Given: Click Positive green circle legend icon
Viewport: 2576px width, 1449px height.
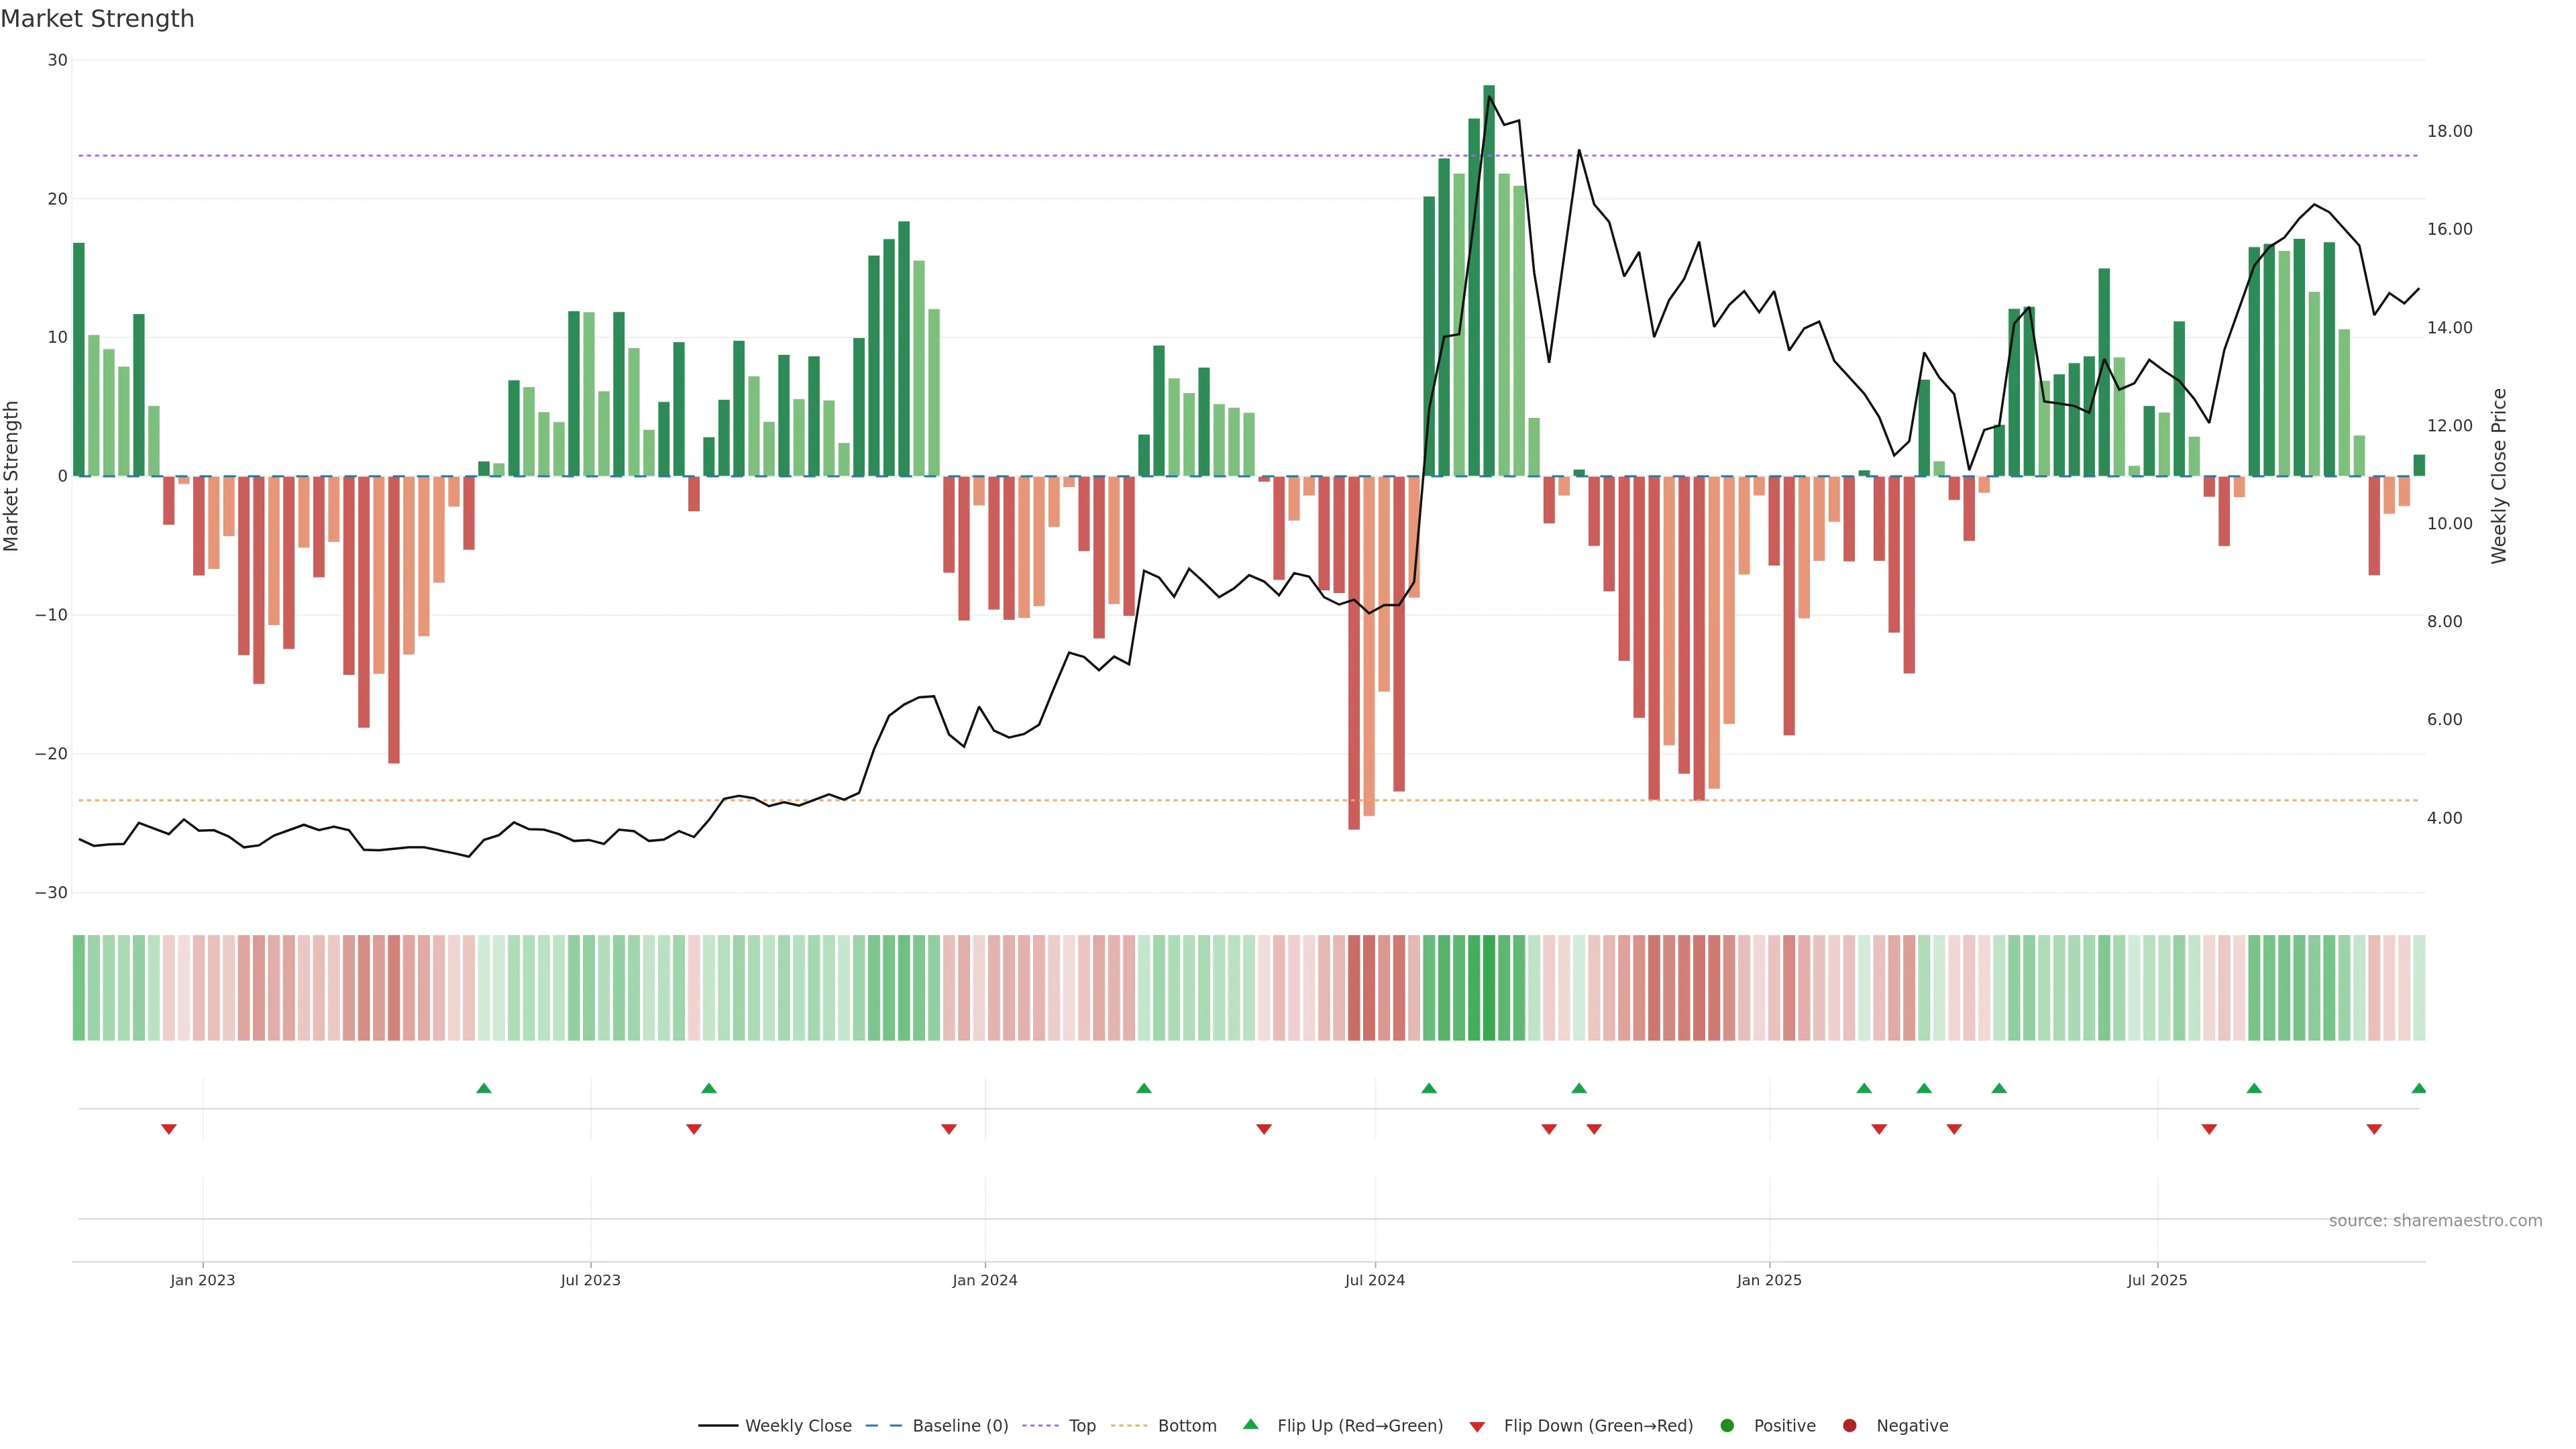Looking at the screenshot, I should (x=1727, y=1426).
